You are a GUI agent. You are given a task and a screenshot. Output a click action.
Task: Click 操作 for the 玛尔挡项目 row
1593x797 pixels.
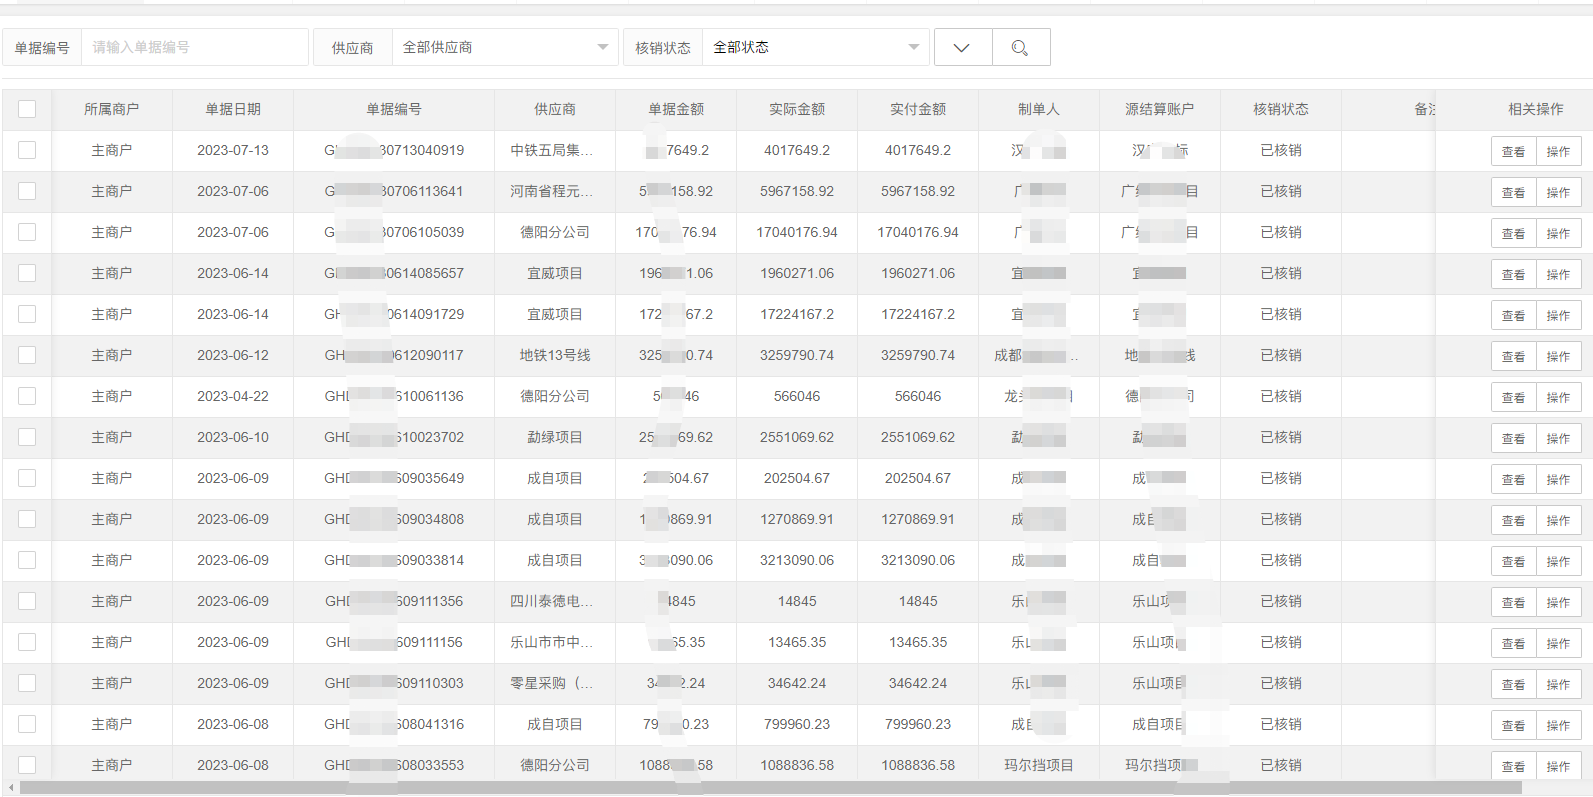(1558, 767)
